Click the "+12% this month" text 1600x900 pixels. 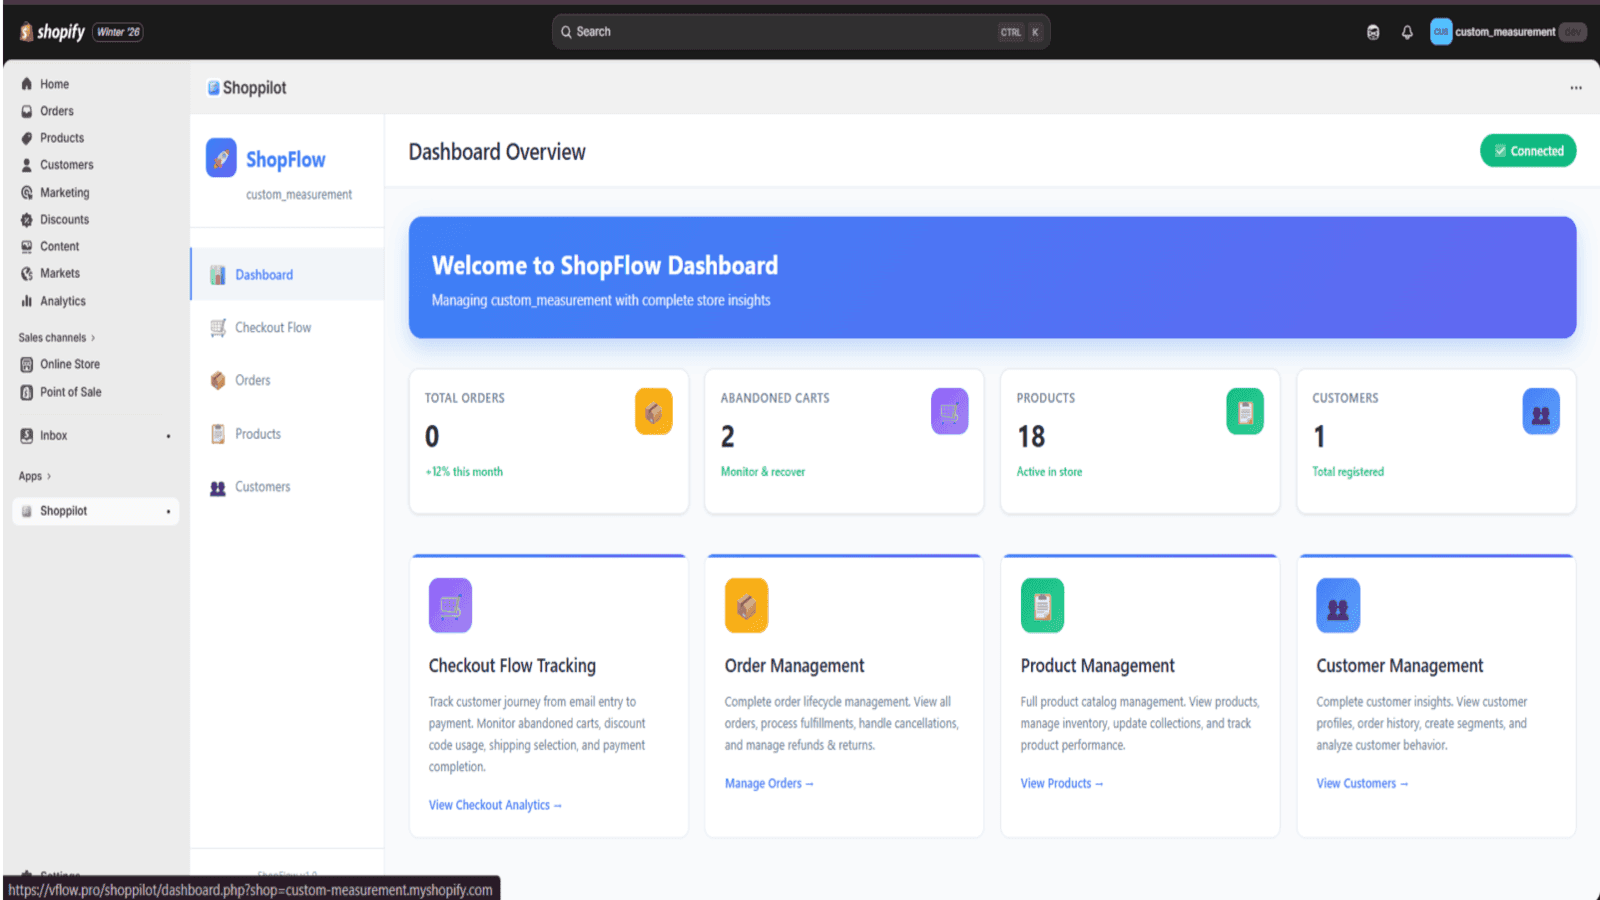tap(464, 472)
